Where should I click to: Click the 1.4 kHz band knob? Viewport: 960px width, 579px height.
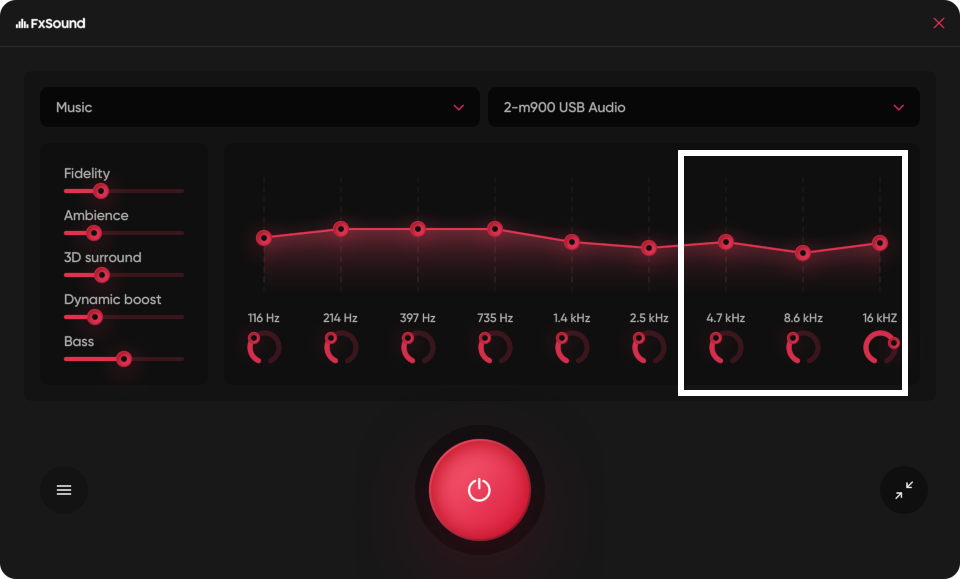[571, 349]
